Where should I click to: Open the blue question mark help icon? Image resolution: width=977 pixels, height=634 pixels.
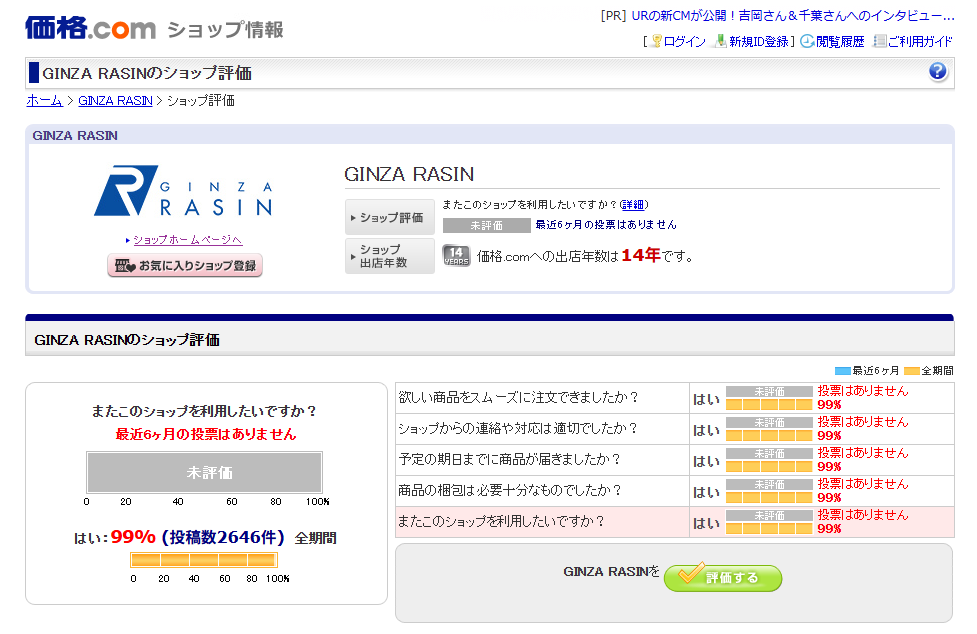tap(938, 72)
